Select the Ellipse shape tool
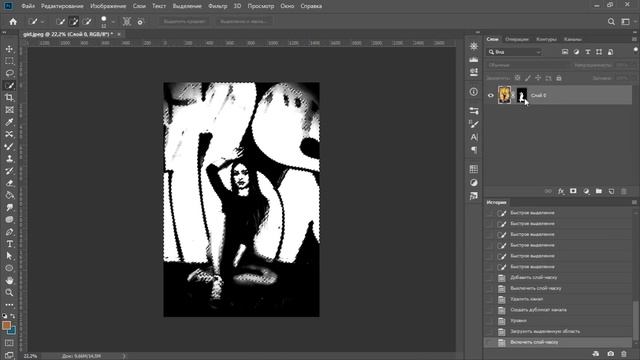Image resolution: width=640 pixels, height=360 pixels. (x=9, y=268)
